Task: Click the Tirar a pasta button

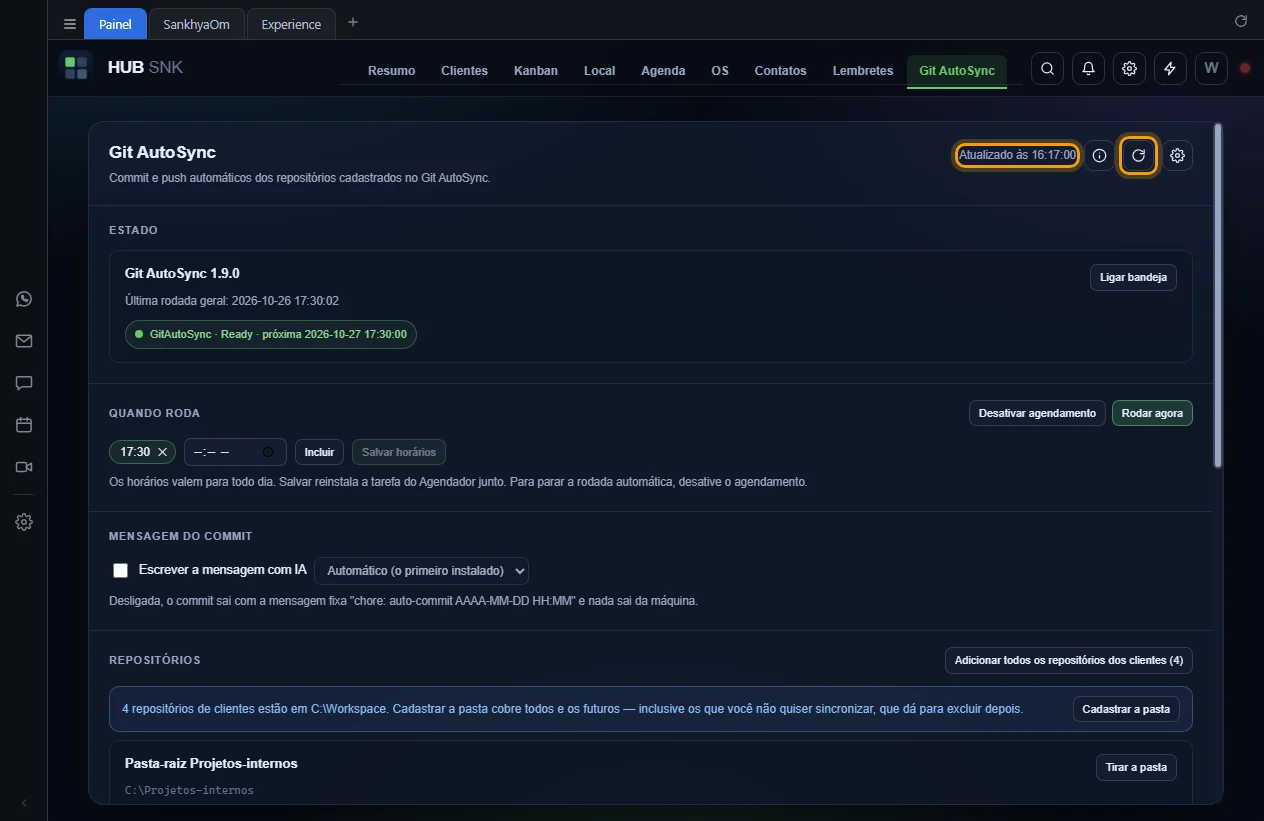Action: (x=1136, y=768)
